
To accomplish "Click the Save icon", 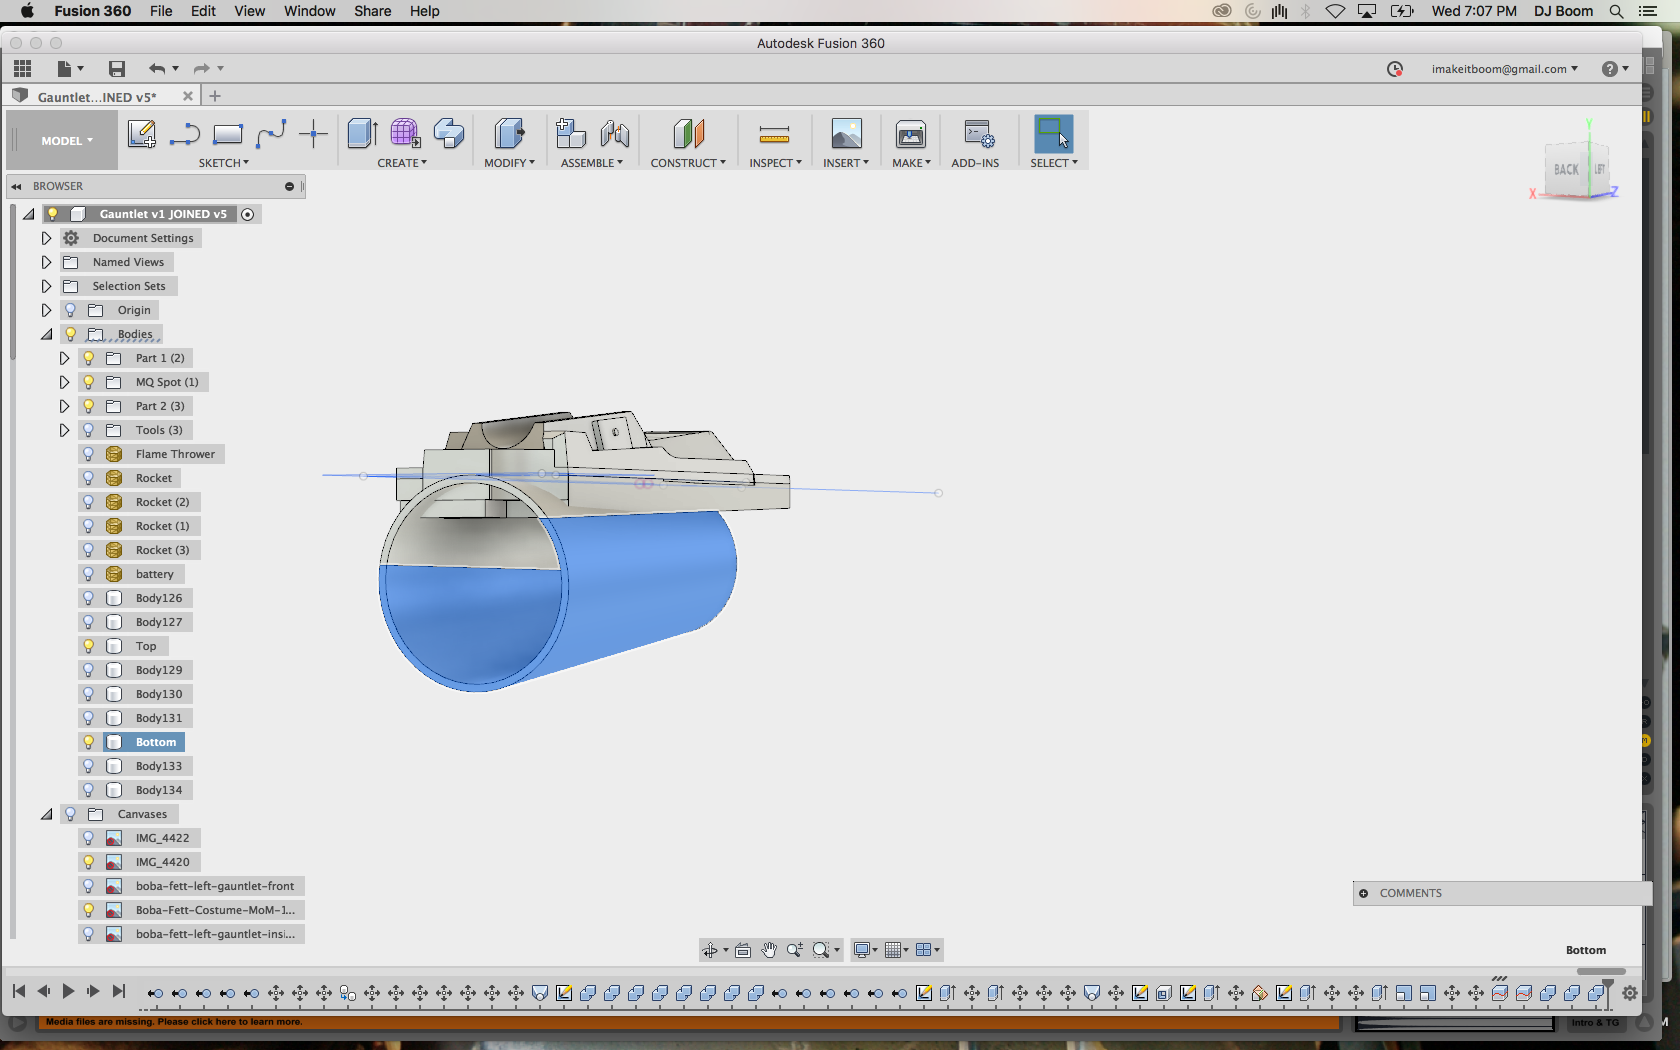I will [117, 68].
